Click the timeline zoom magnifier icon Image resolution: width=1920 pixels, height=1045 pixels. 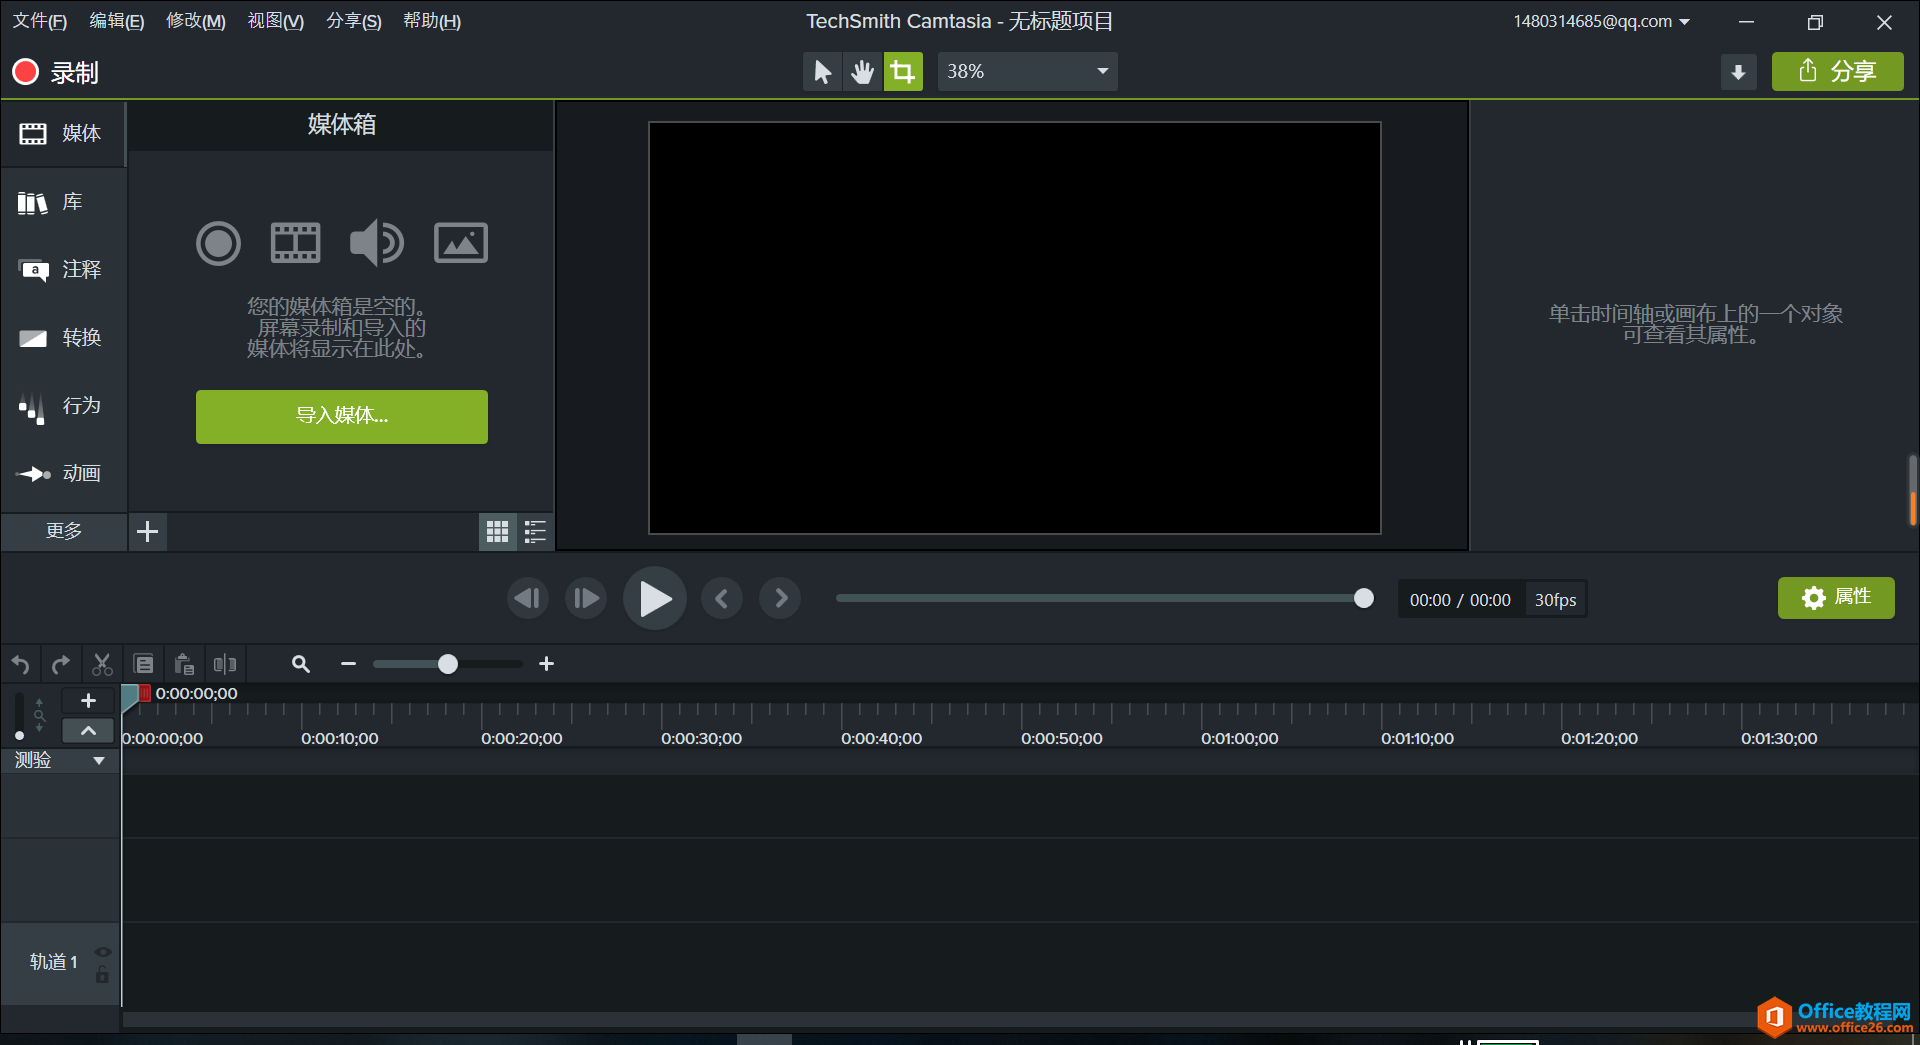(x=300, y=664)
